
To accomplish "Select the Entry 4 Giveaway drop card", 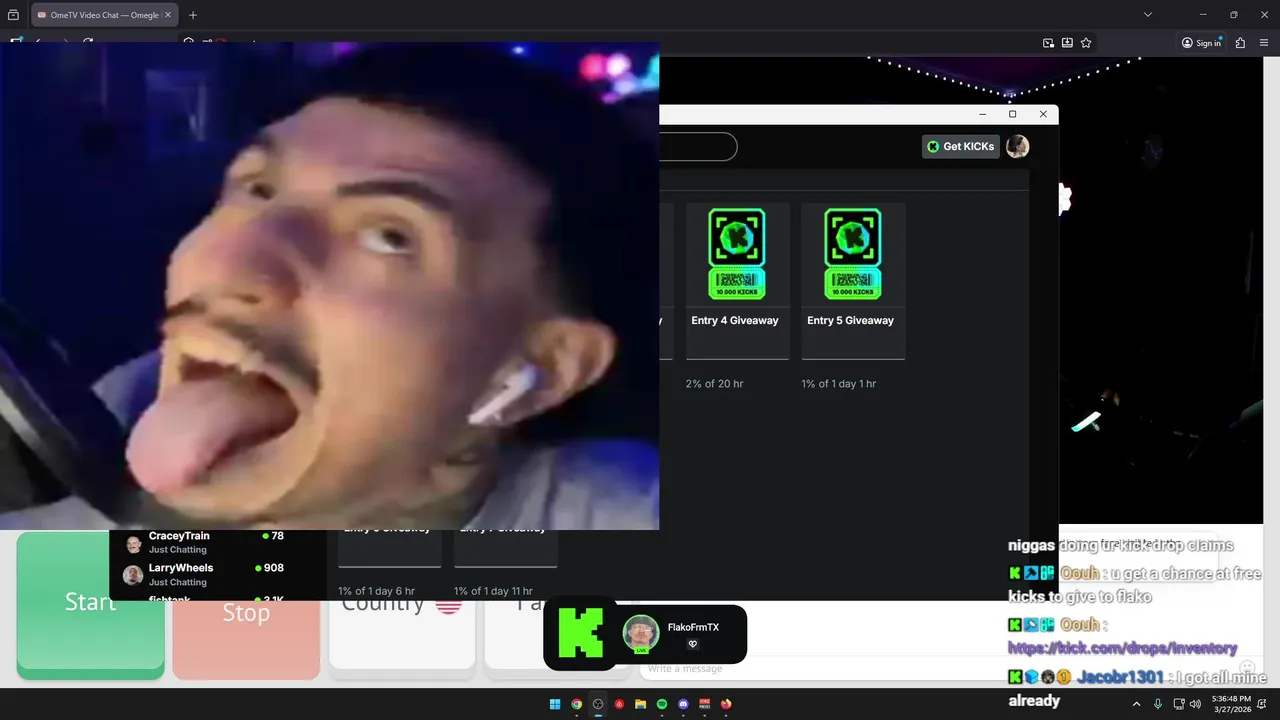I will tap(737, 281).
